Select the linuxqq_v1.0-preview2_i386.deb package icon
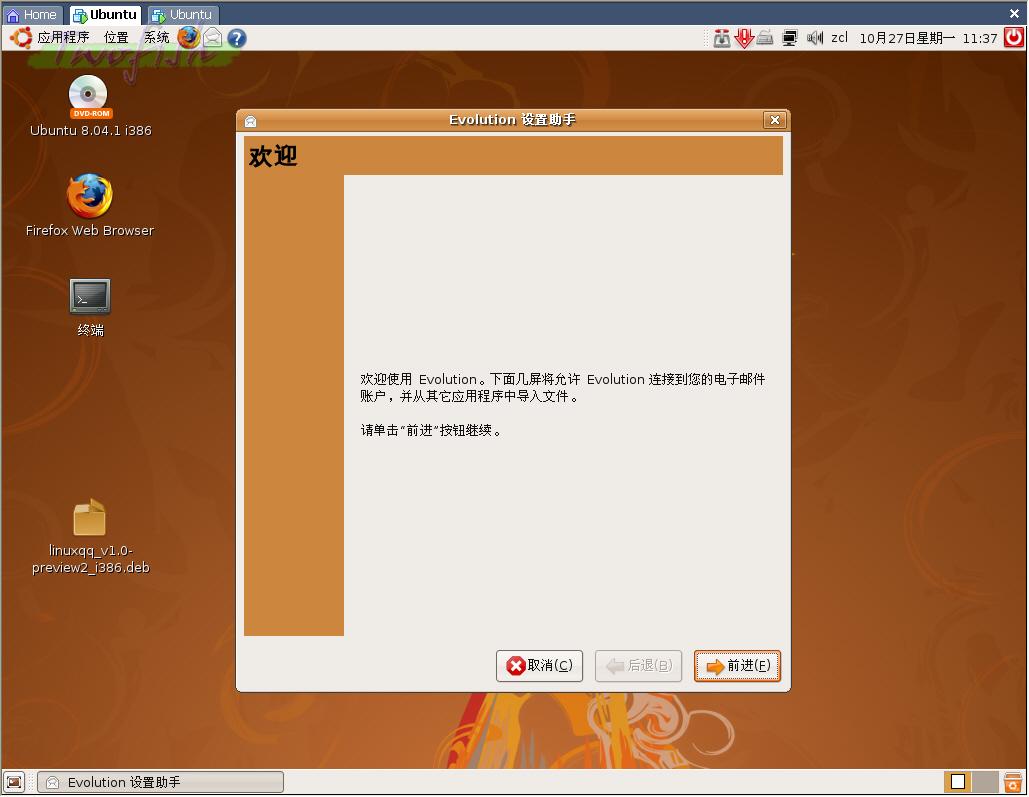 tap(90, 536)
